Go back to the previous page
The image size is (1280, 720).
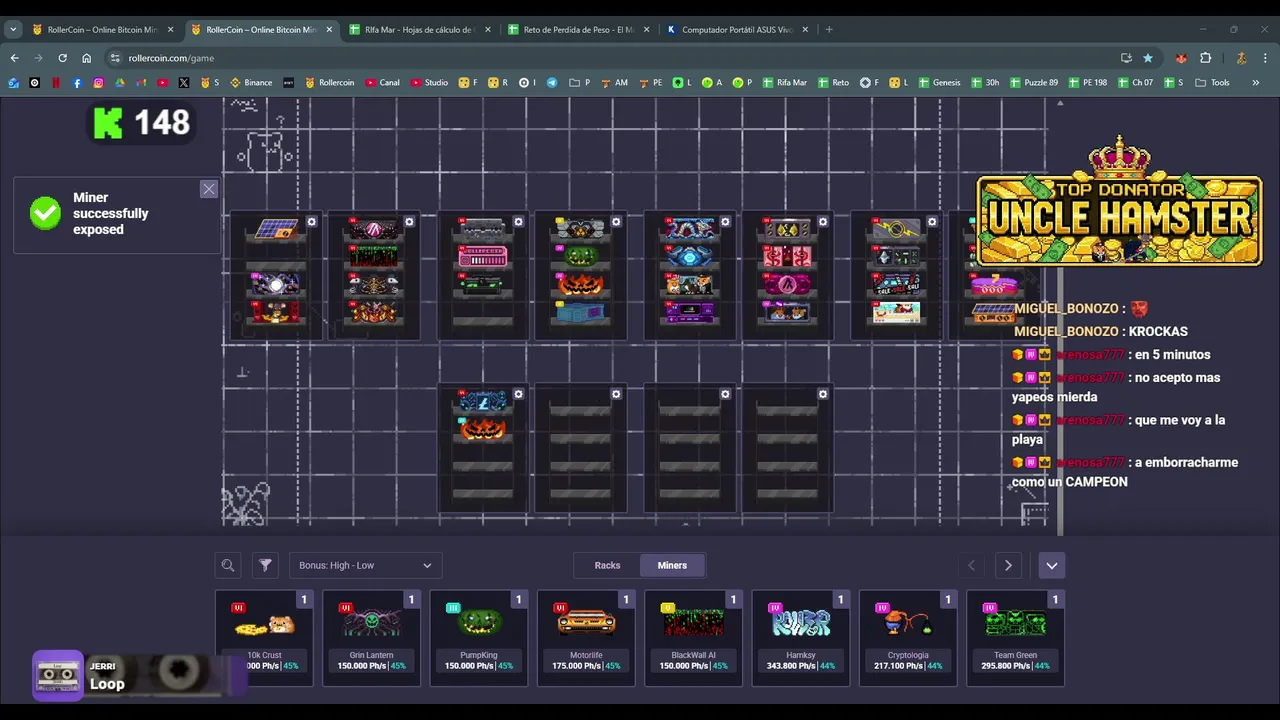(x=14, y=58)
